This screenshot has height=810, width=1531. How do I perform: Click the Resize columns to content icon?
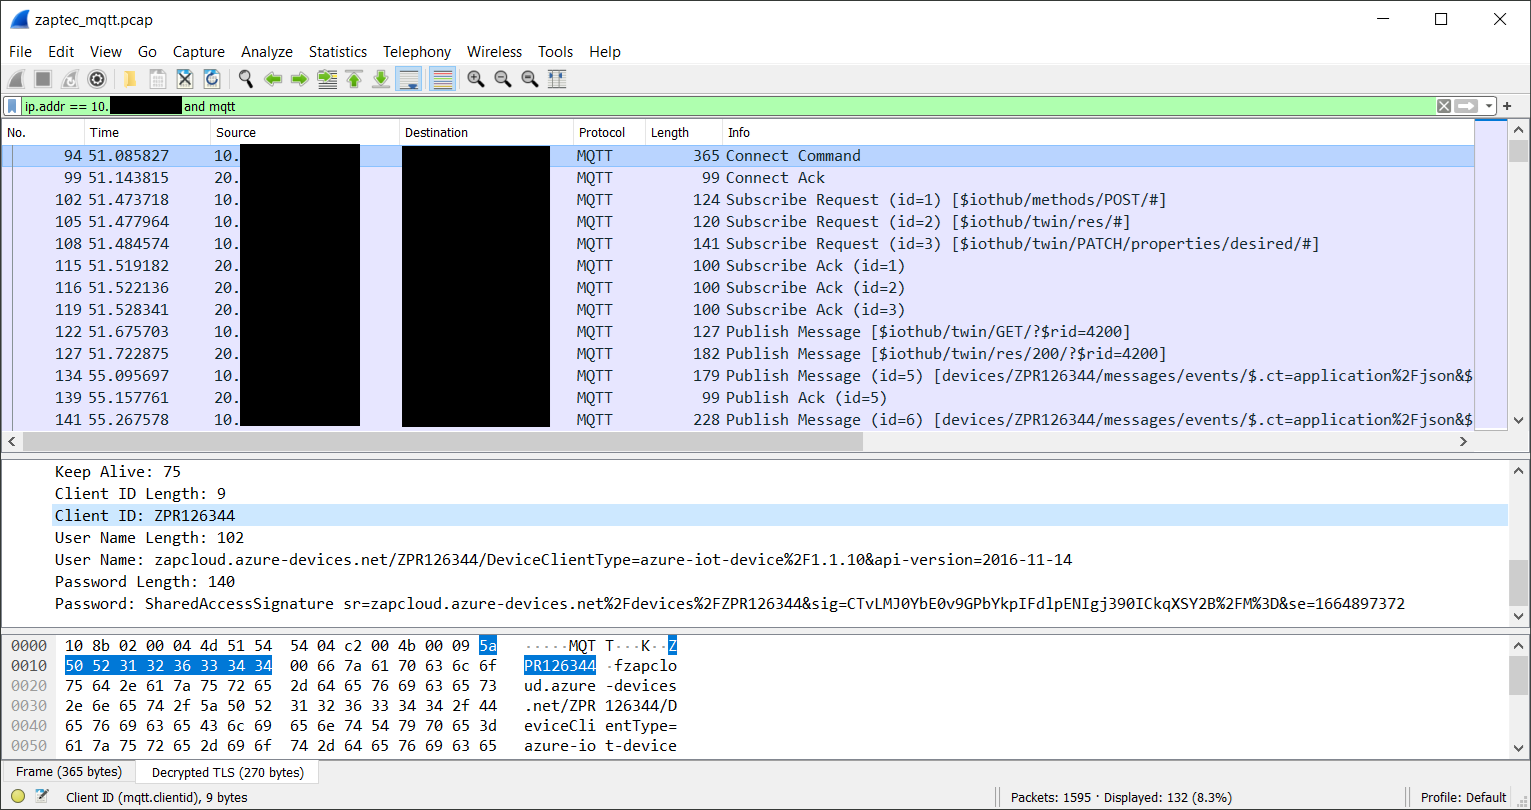558,79
